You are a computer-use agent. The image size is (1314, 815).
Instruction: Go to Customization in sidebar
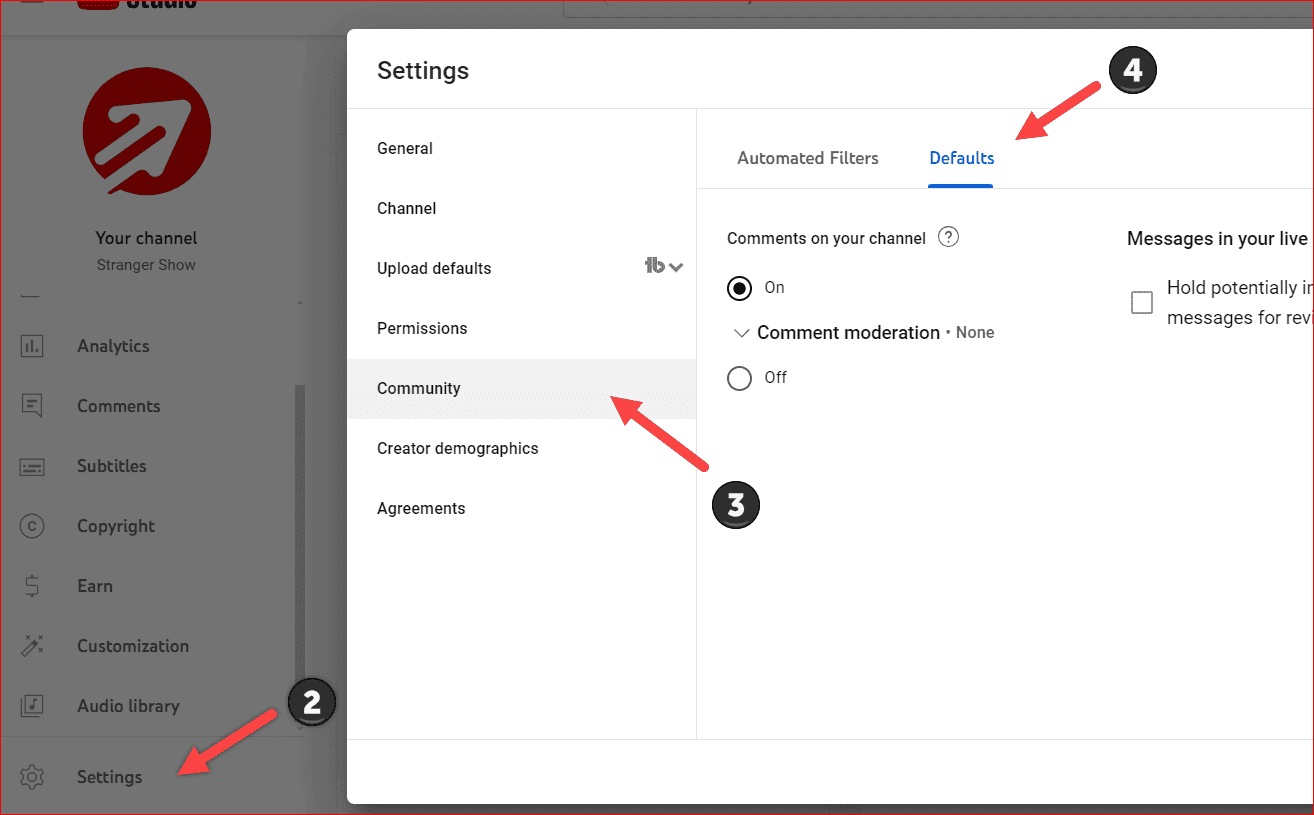[x=133, y=646]
